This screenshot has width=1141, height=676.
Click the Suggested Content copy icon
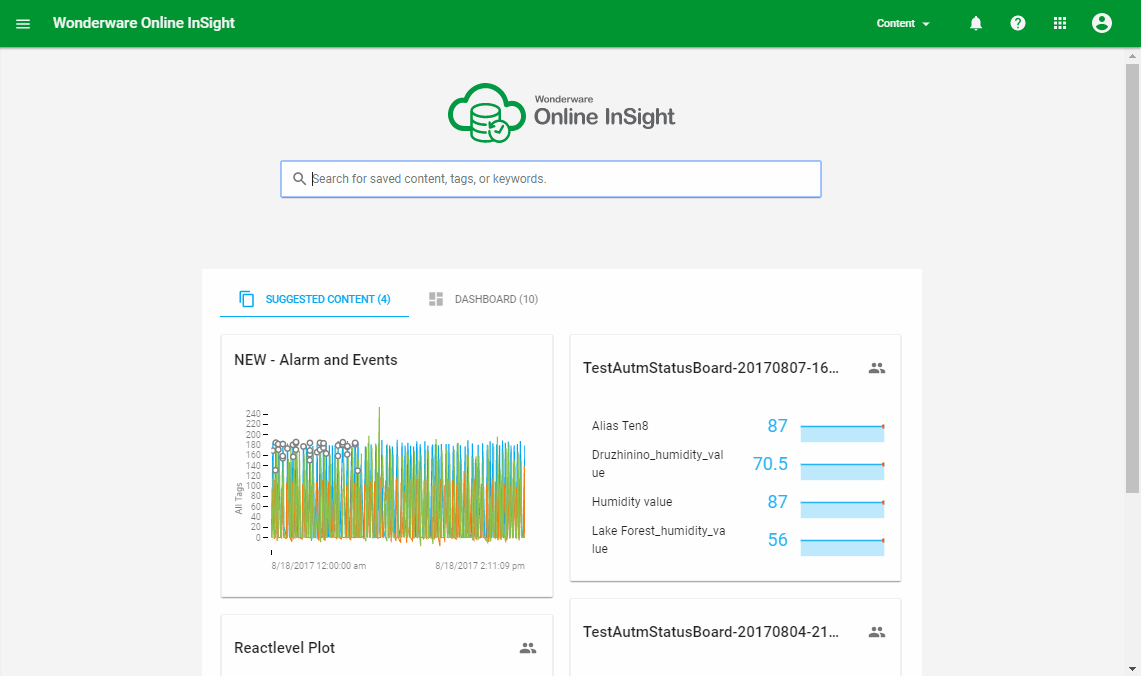click(x=247, y=299)
